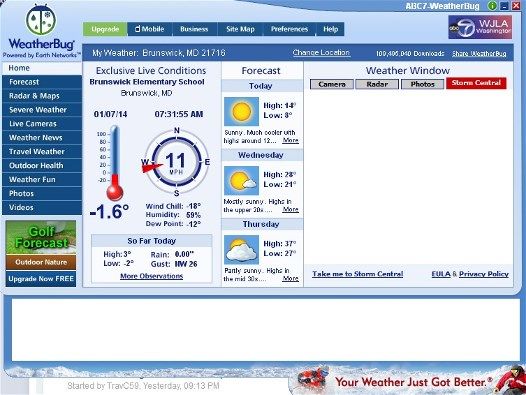Click the Camera button in Weather Window
Image resolution: width=526 pixels, height=395 pixels.
point(332,84)
